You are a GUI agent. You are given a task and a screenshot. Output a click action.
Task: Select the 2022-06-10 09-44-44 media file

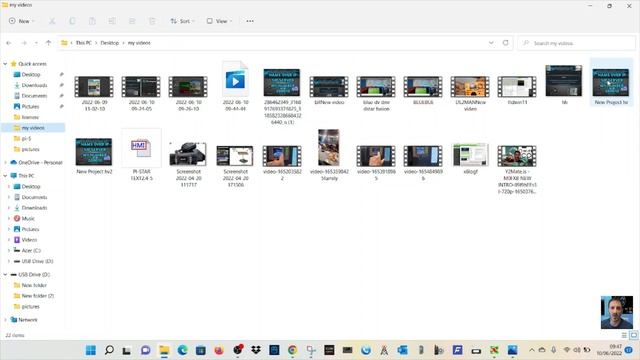point(235,86)
